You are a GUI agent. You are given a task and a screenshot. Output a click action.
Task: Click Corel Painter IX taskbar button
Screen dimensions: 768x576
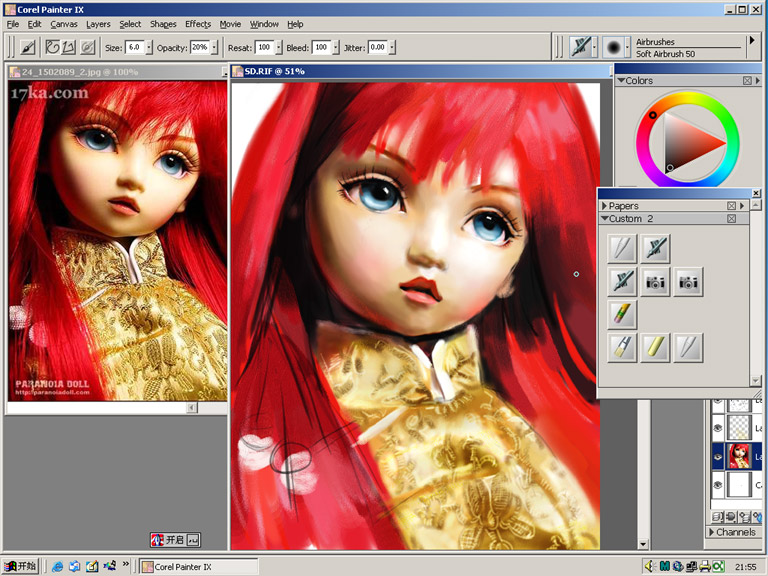click(198, 567)
